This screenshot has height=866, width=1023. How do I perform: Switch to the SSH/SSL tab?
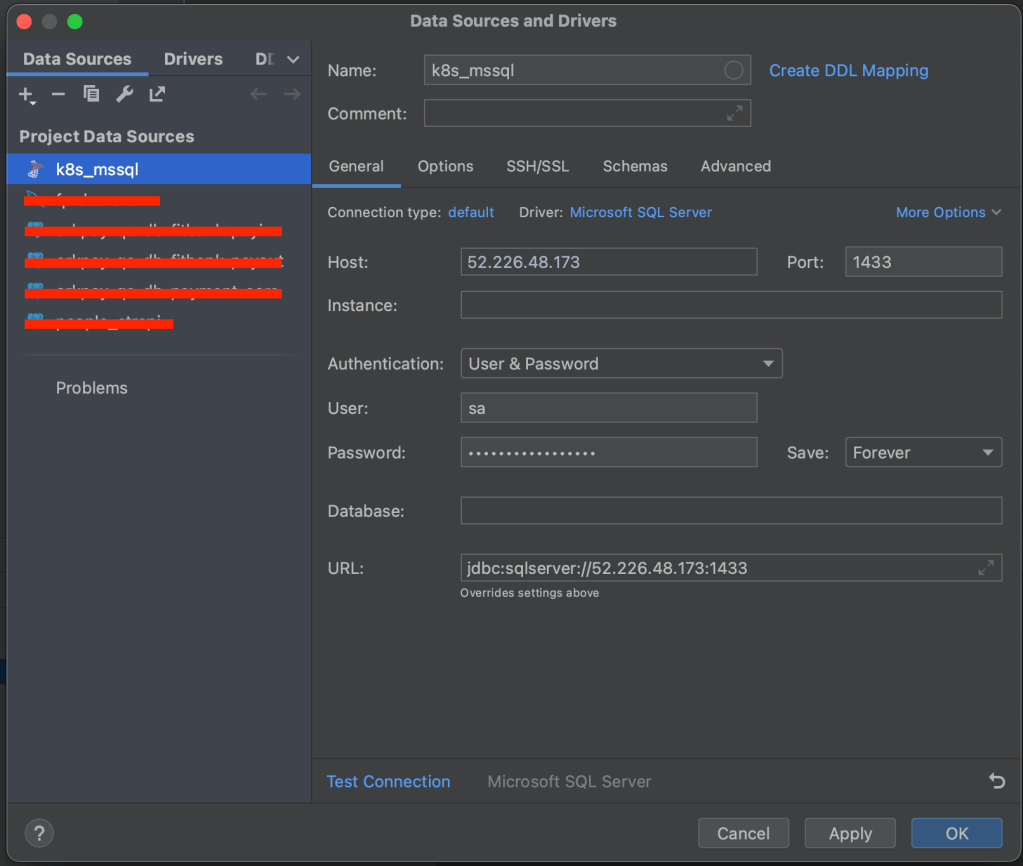pyautogui.click(x=537, y=166)
